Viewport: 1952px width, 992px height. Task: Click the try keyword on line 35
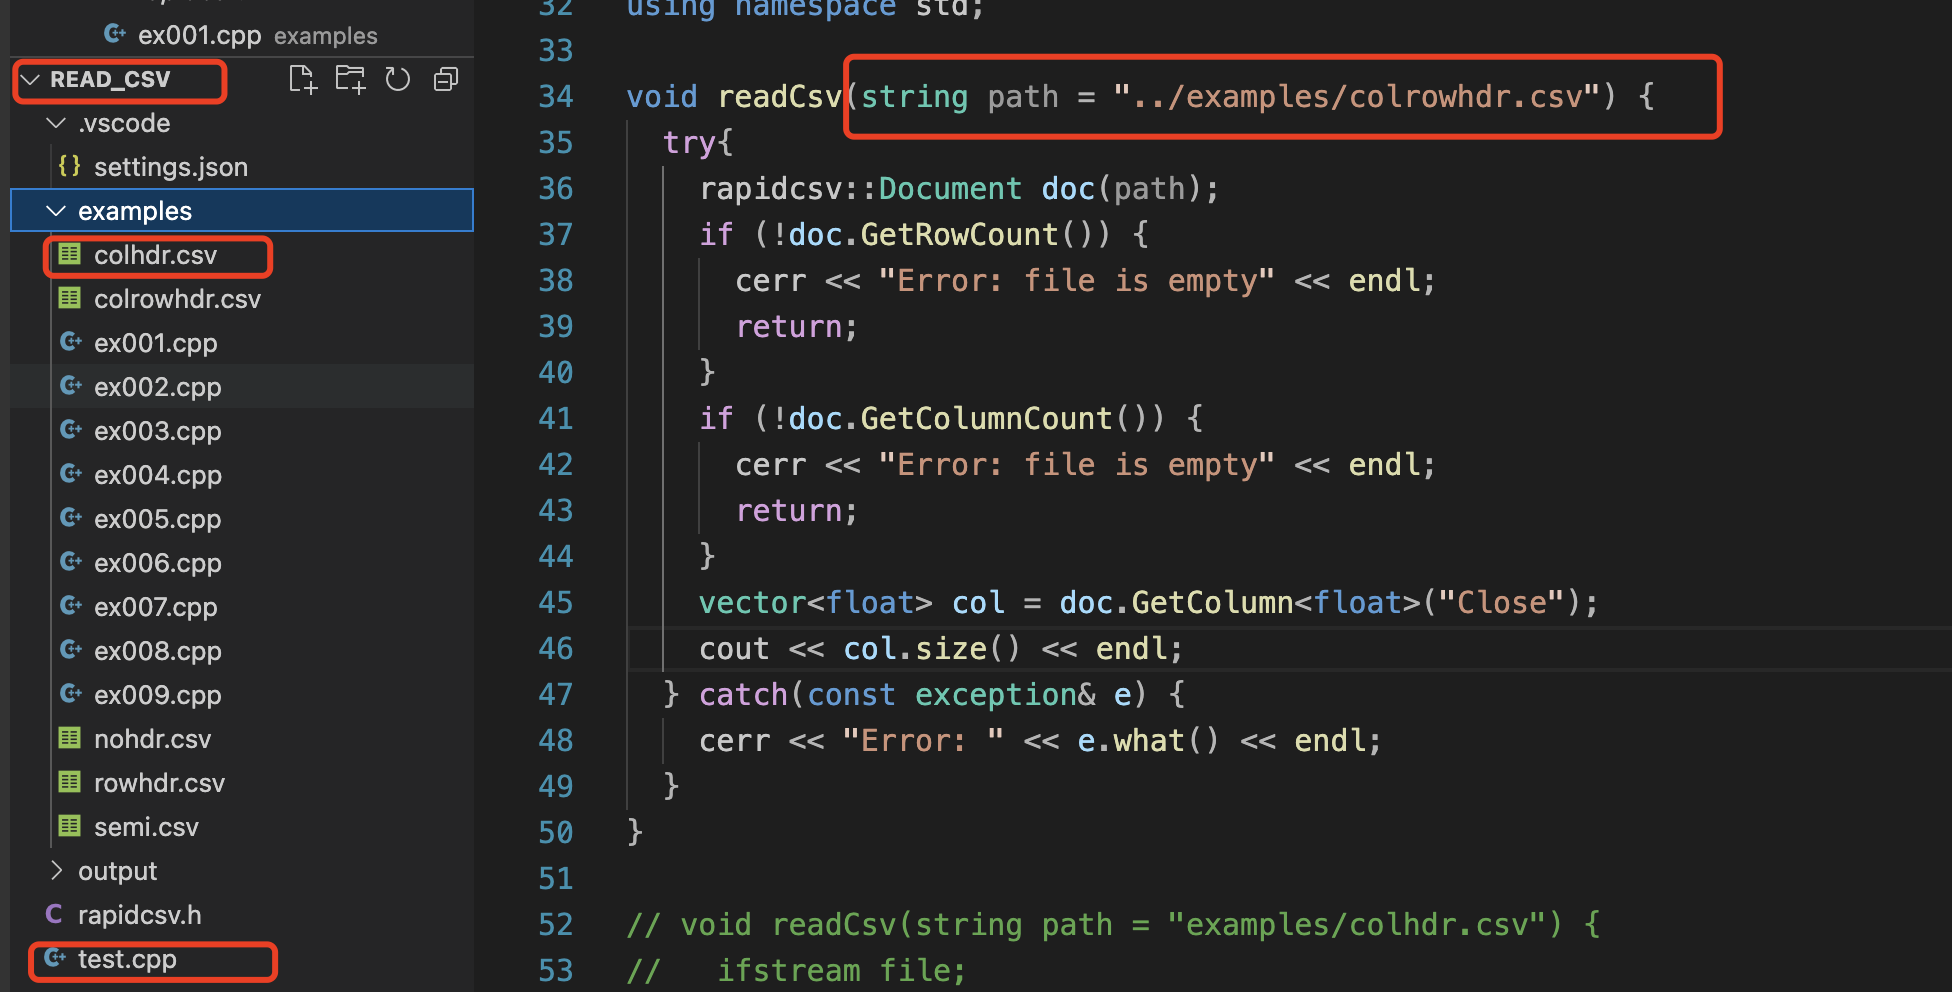tap(688, 143)
